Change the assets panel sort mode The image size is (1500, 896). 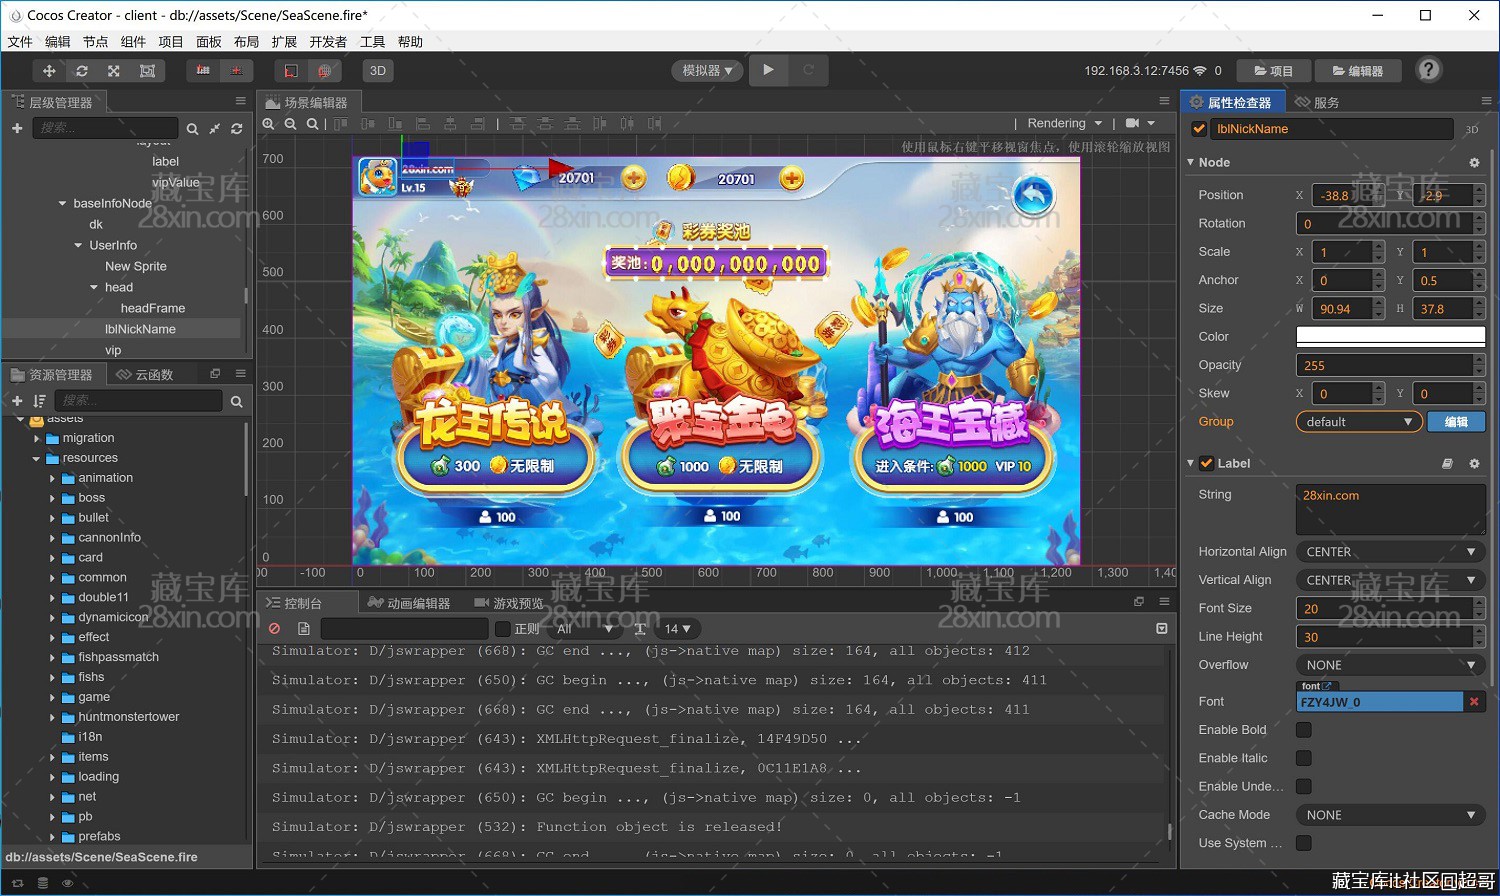click(x=39, y=401)
